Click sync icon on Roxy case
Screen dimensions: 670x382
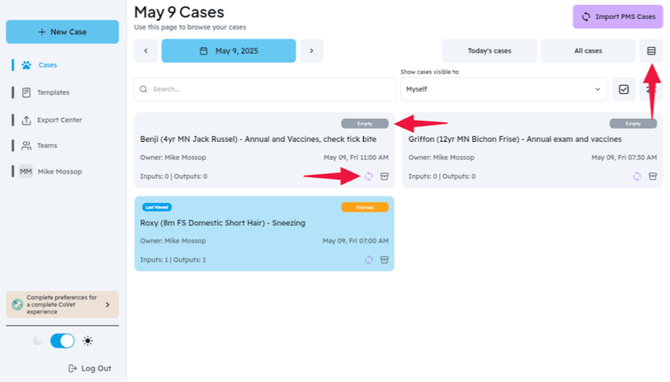(368, 259)
